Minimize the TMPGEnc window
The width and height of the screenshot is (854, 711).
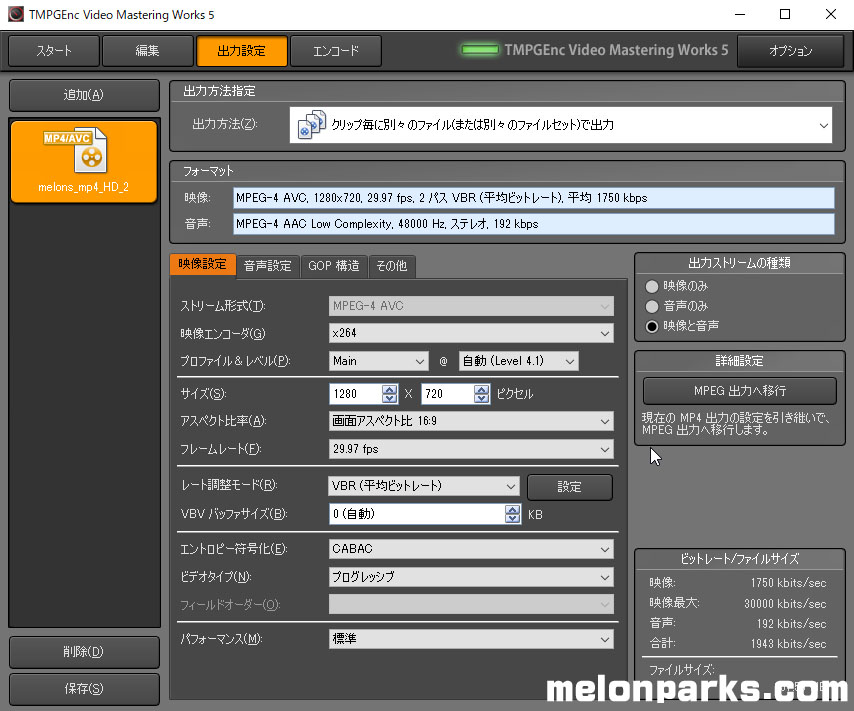coord(740,14)
